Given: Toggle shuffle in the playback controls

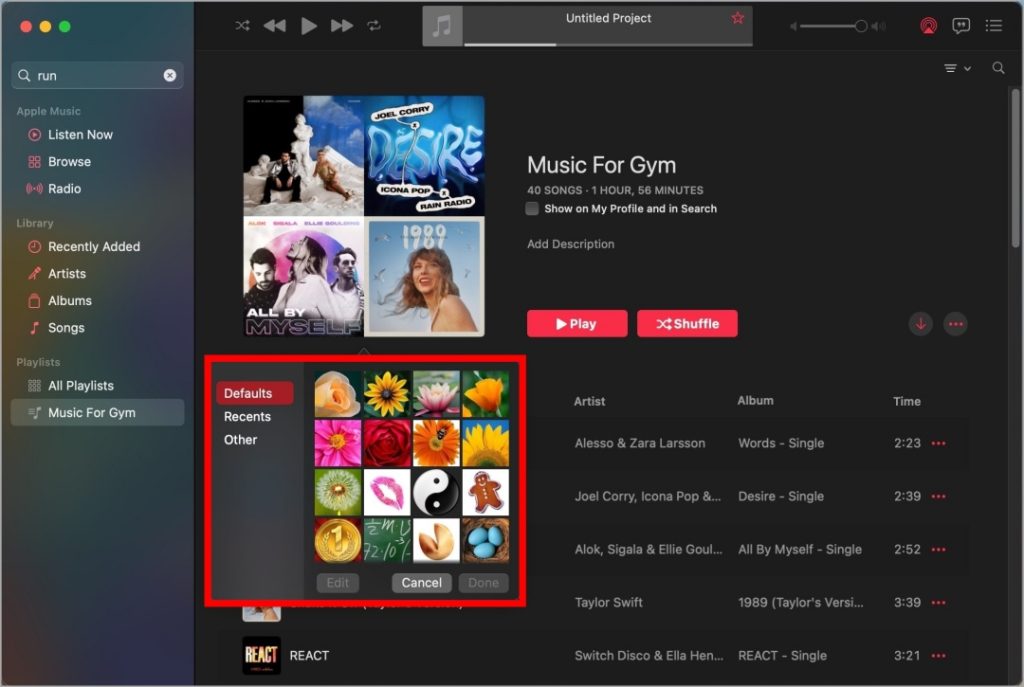Looking at the screenshot, I should pos(242,26).
